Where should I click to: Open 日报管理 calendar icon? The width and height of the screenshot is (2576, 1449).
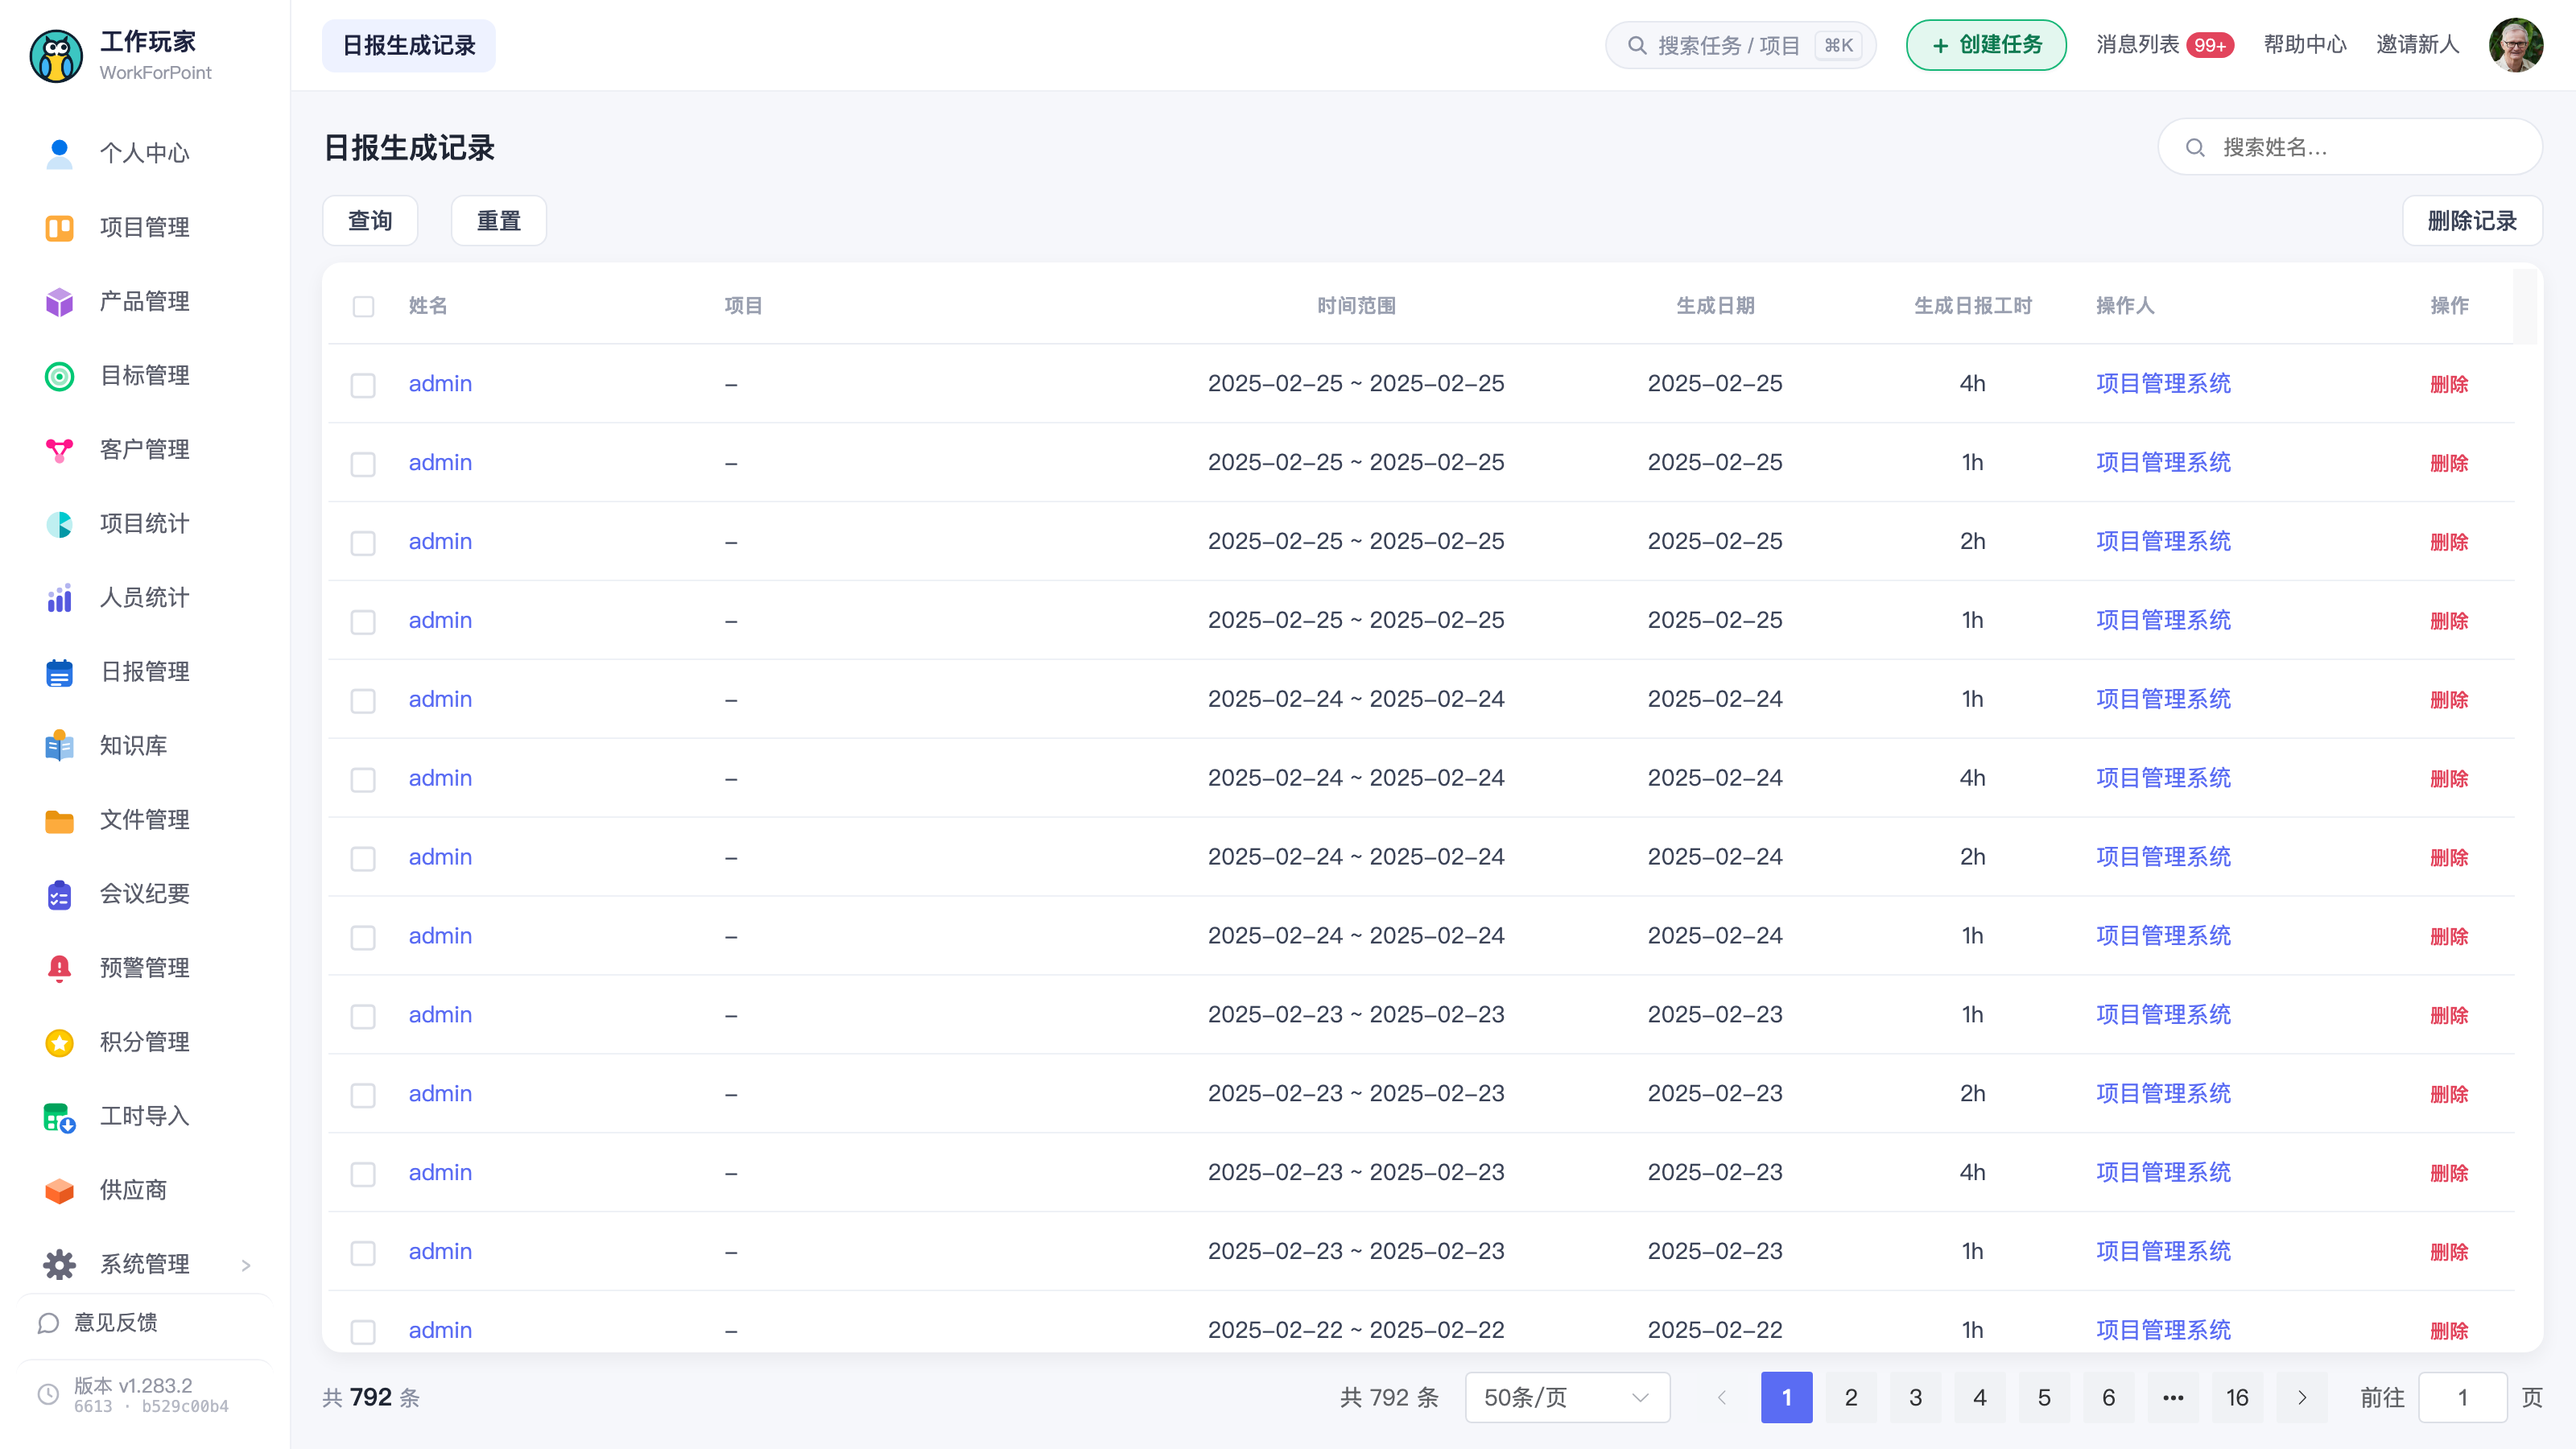click(59, 672)
